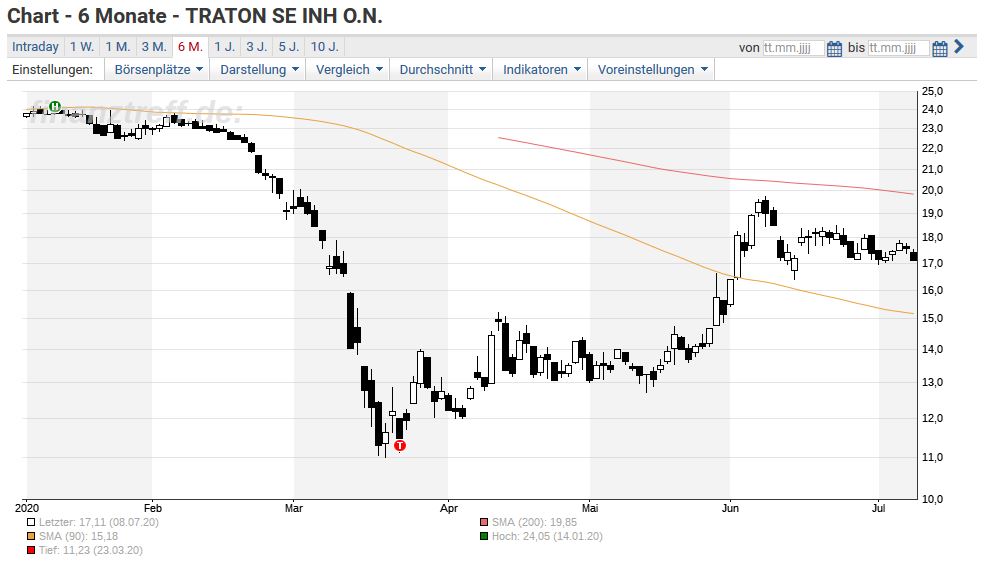986x565 pixels.
Task: Select the 10 J. timeframe tab
Action: pyautogui.click(x=324, y=47)
